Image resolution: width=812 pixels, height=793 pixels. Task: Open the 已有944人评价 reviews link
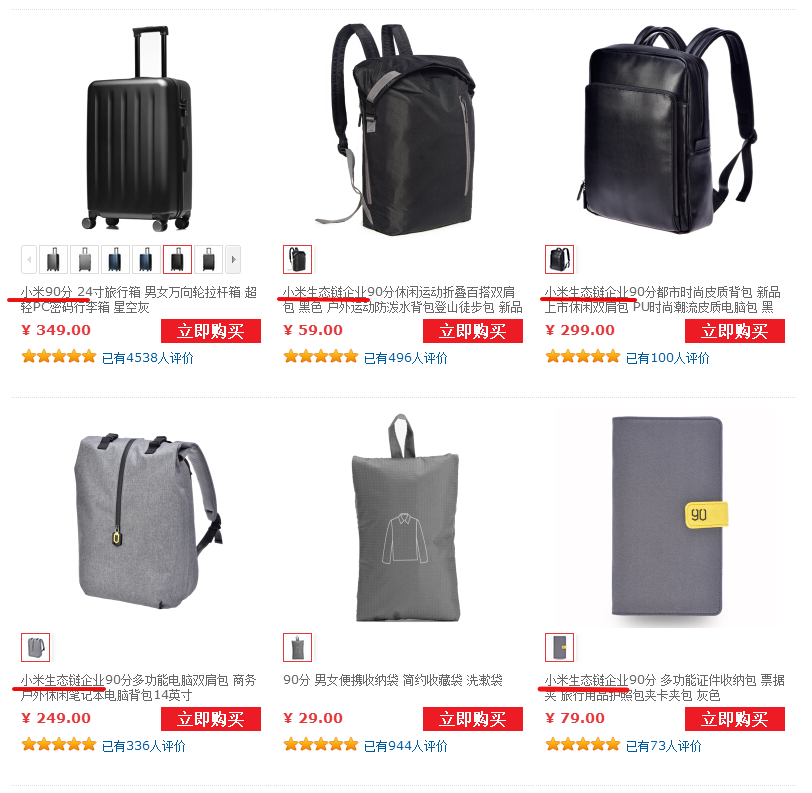coord(405,746)
